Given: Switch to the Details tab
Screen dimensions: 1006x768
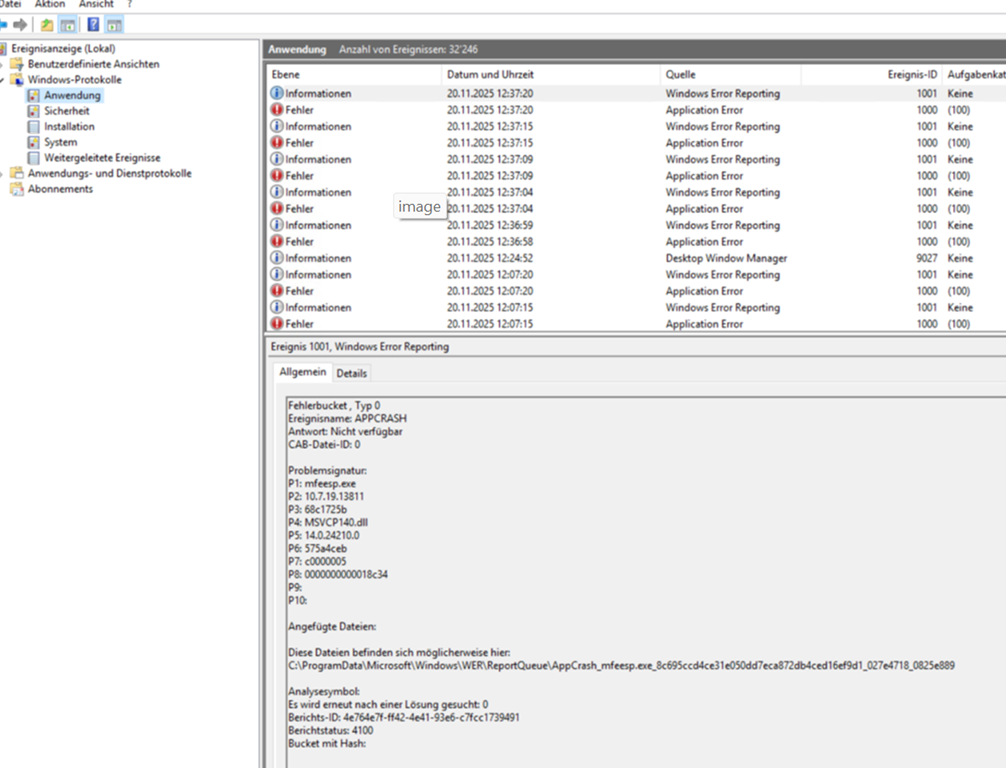Looking at the screenshot, I should [x=351, y=373].
